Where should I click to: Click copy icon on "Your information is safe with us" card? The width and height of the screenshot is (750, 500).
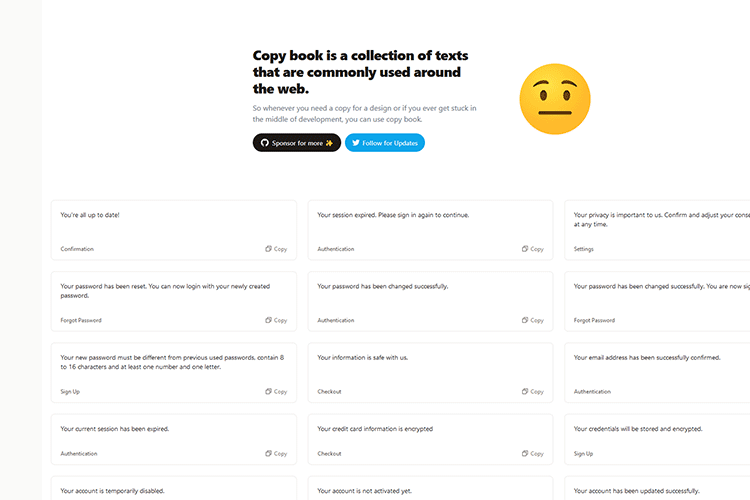[532, 392]
